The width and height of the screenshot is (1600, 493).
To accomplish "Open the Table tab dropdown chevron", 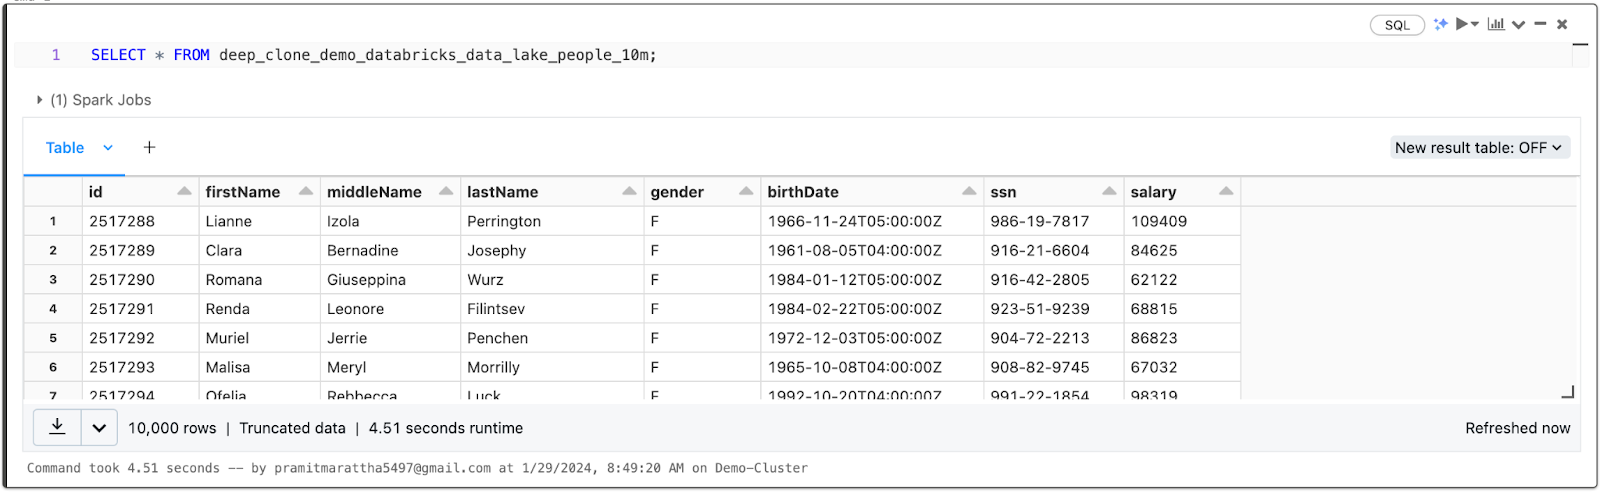I will click(x=108, y=148).
